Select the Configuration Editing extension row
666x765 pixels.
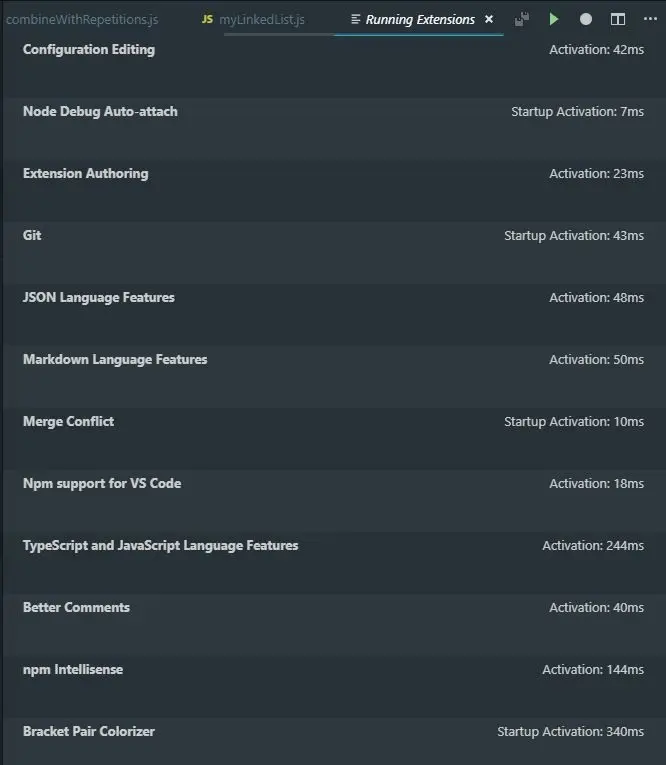[334, 67]
